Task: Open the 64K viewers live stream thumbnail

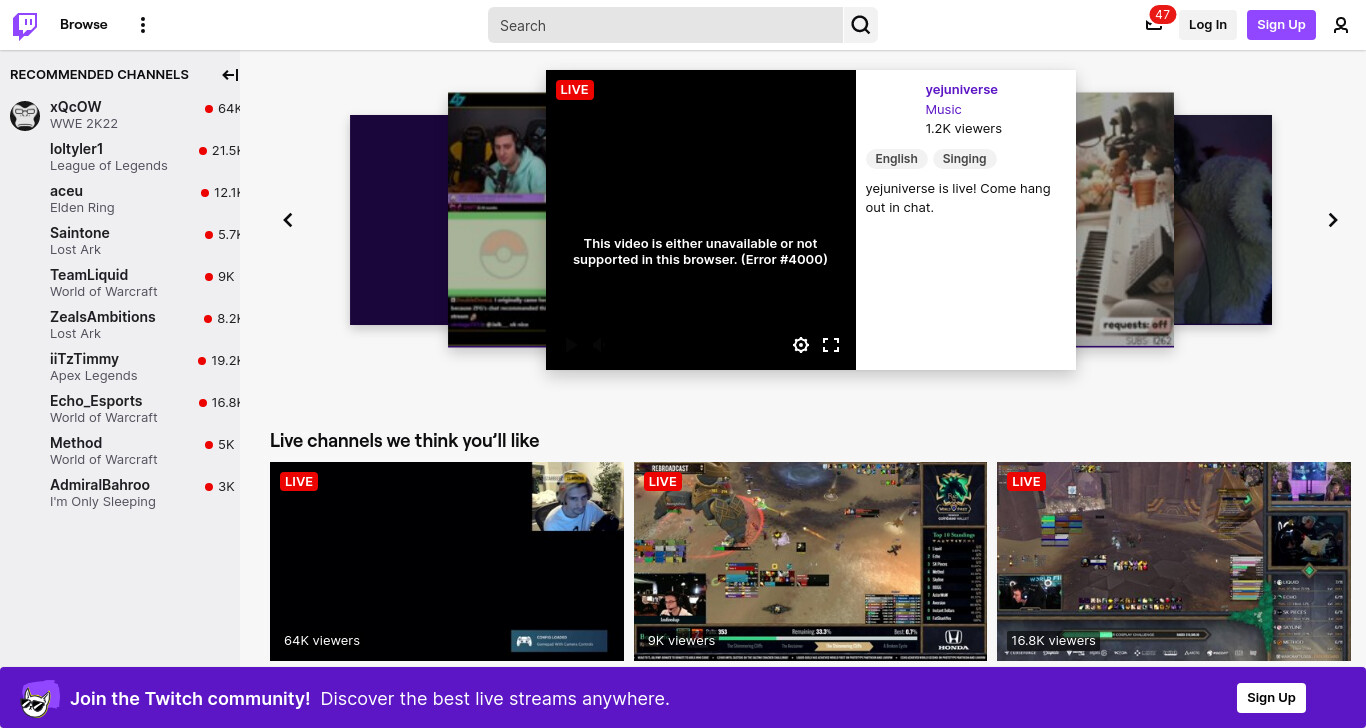Action: 447,561
